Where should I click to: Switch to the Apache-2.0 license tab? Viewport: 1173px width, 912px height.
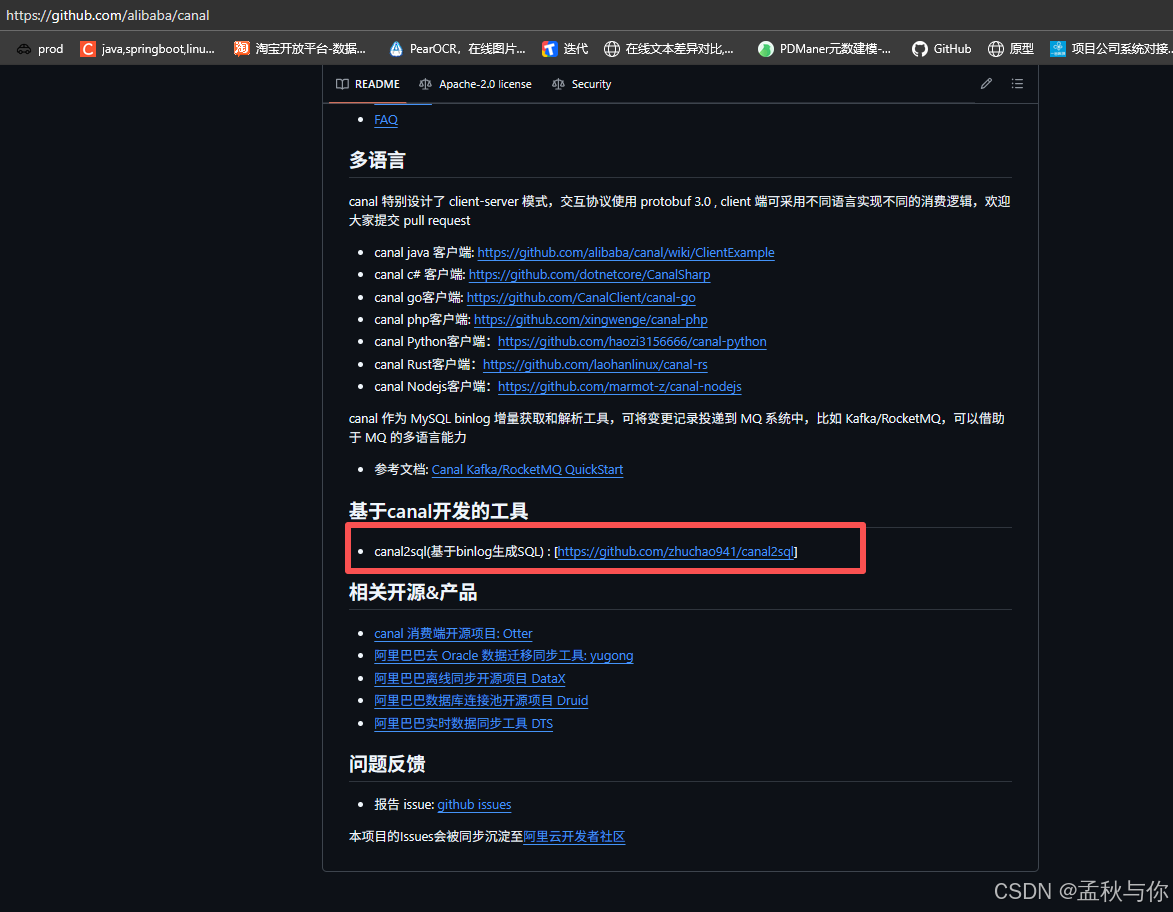coord(475,85)
